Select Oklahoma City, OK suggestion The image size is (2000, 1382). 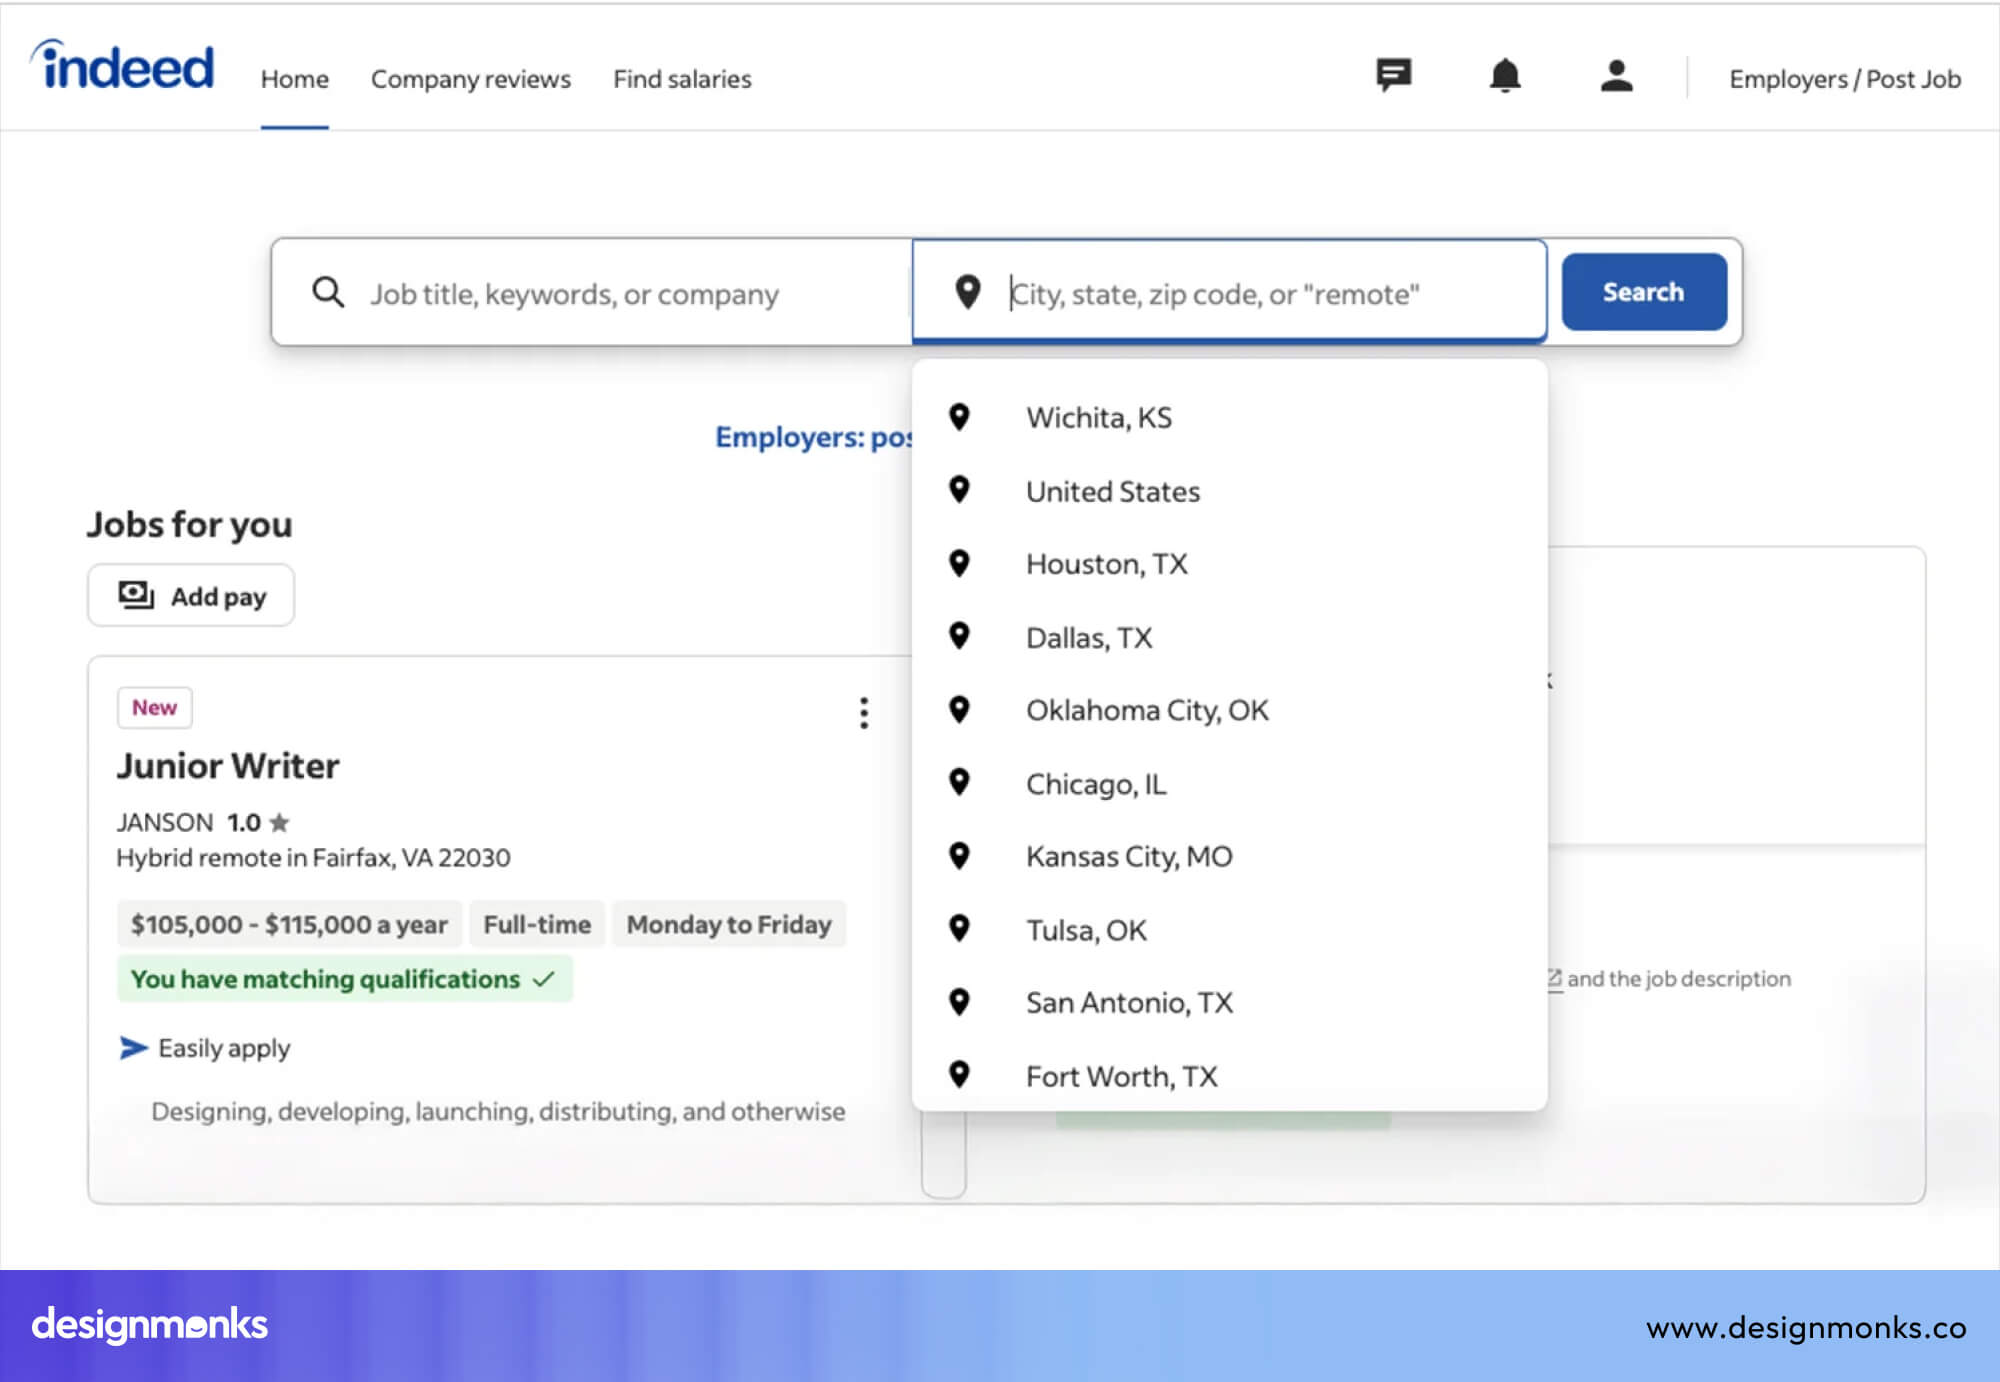1229,710
